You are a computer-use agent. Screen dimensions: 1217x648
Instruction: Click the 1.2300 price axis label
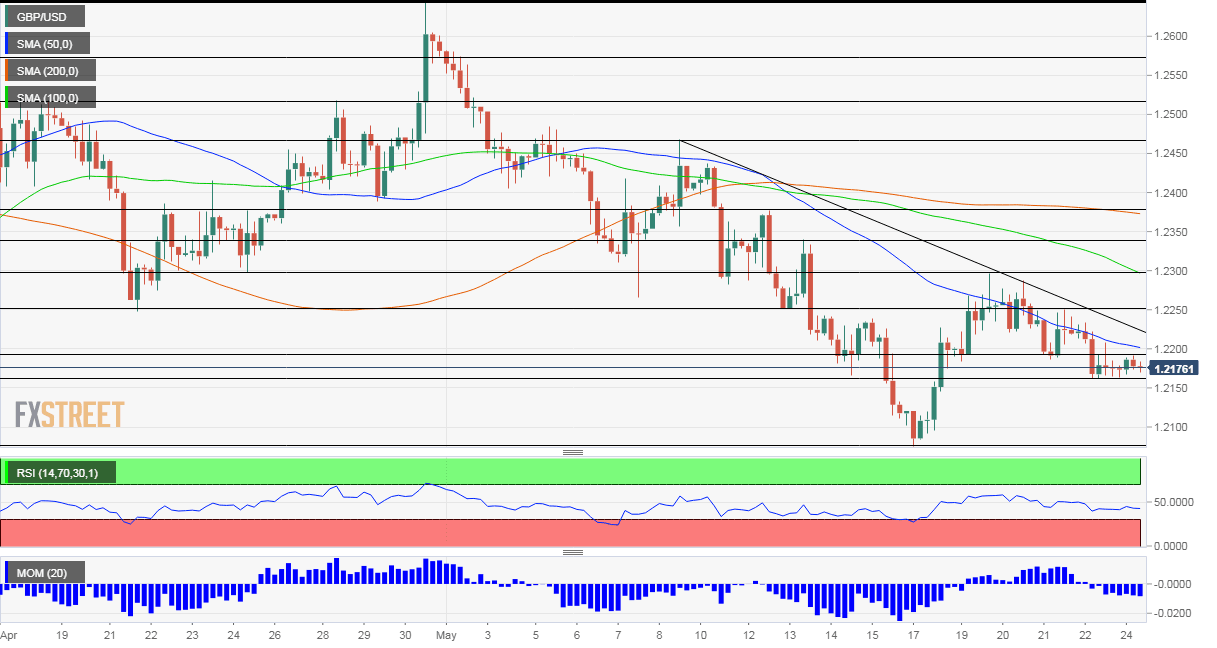pyautogui.click(x=1173, y=271)
